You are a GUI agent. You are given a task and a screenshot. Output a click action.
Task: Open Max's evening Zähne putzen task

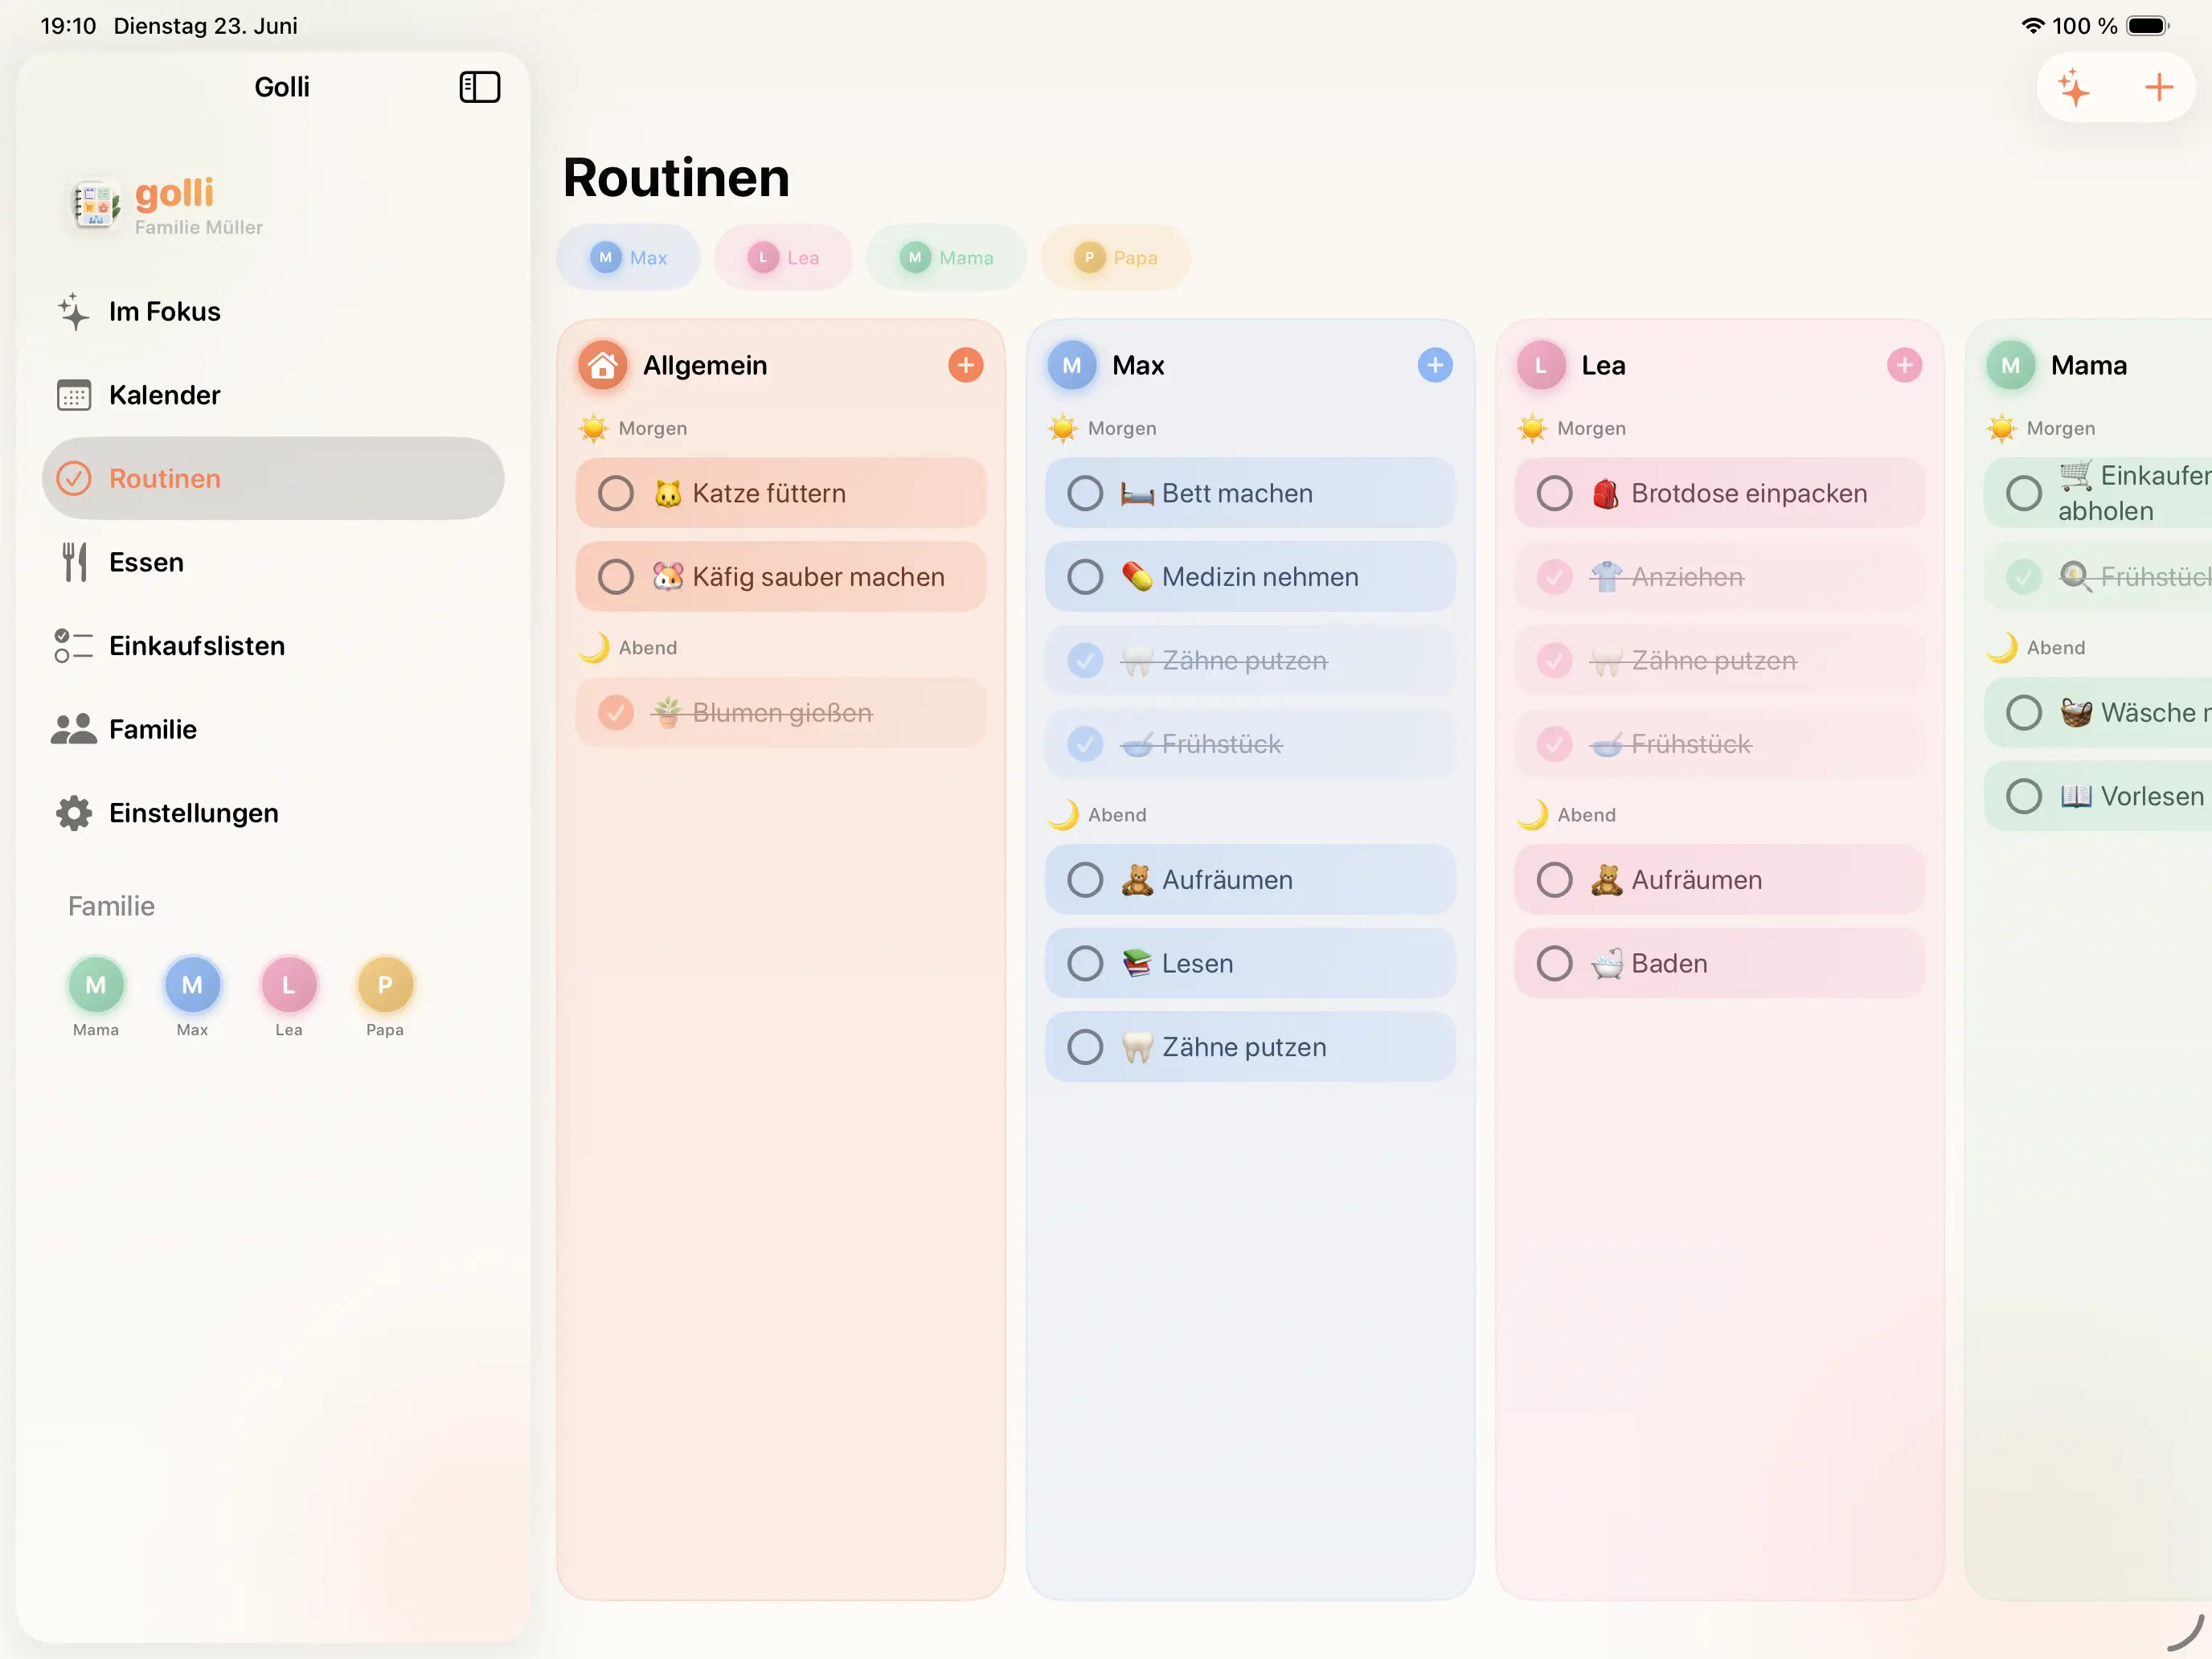(x=1250, y=1047)
